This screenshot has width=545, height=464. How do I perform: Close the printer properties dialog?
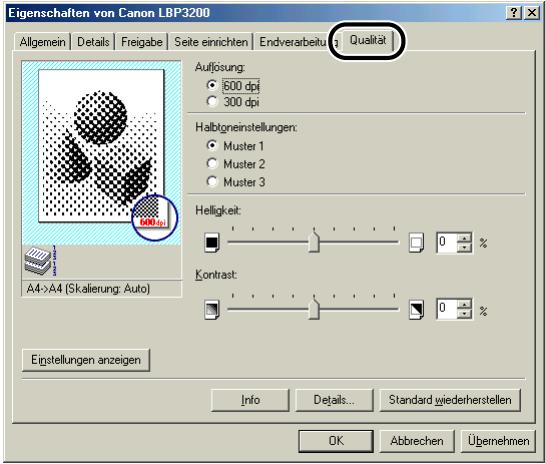(x=532, y=13)
